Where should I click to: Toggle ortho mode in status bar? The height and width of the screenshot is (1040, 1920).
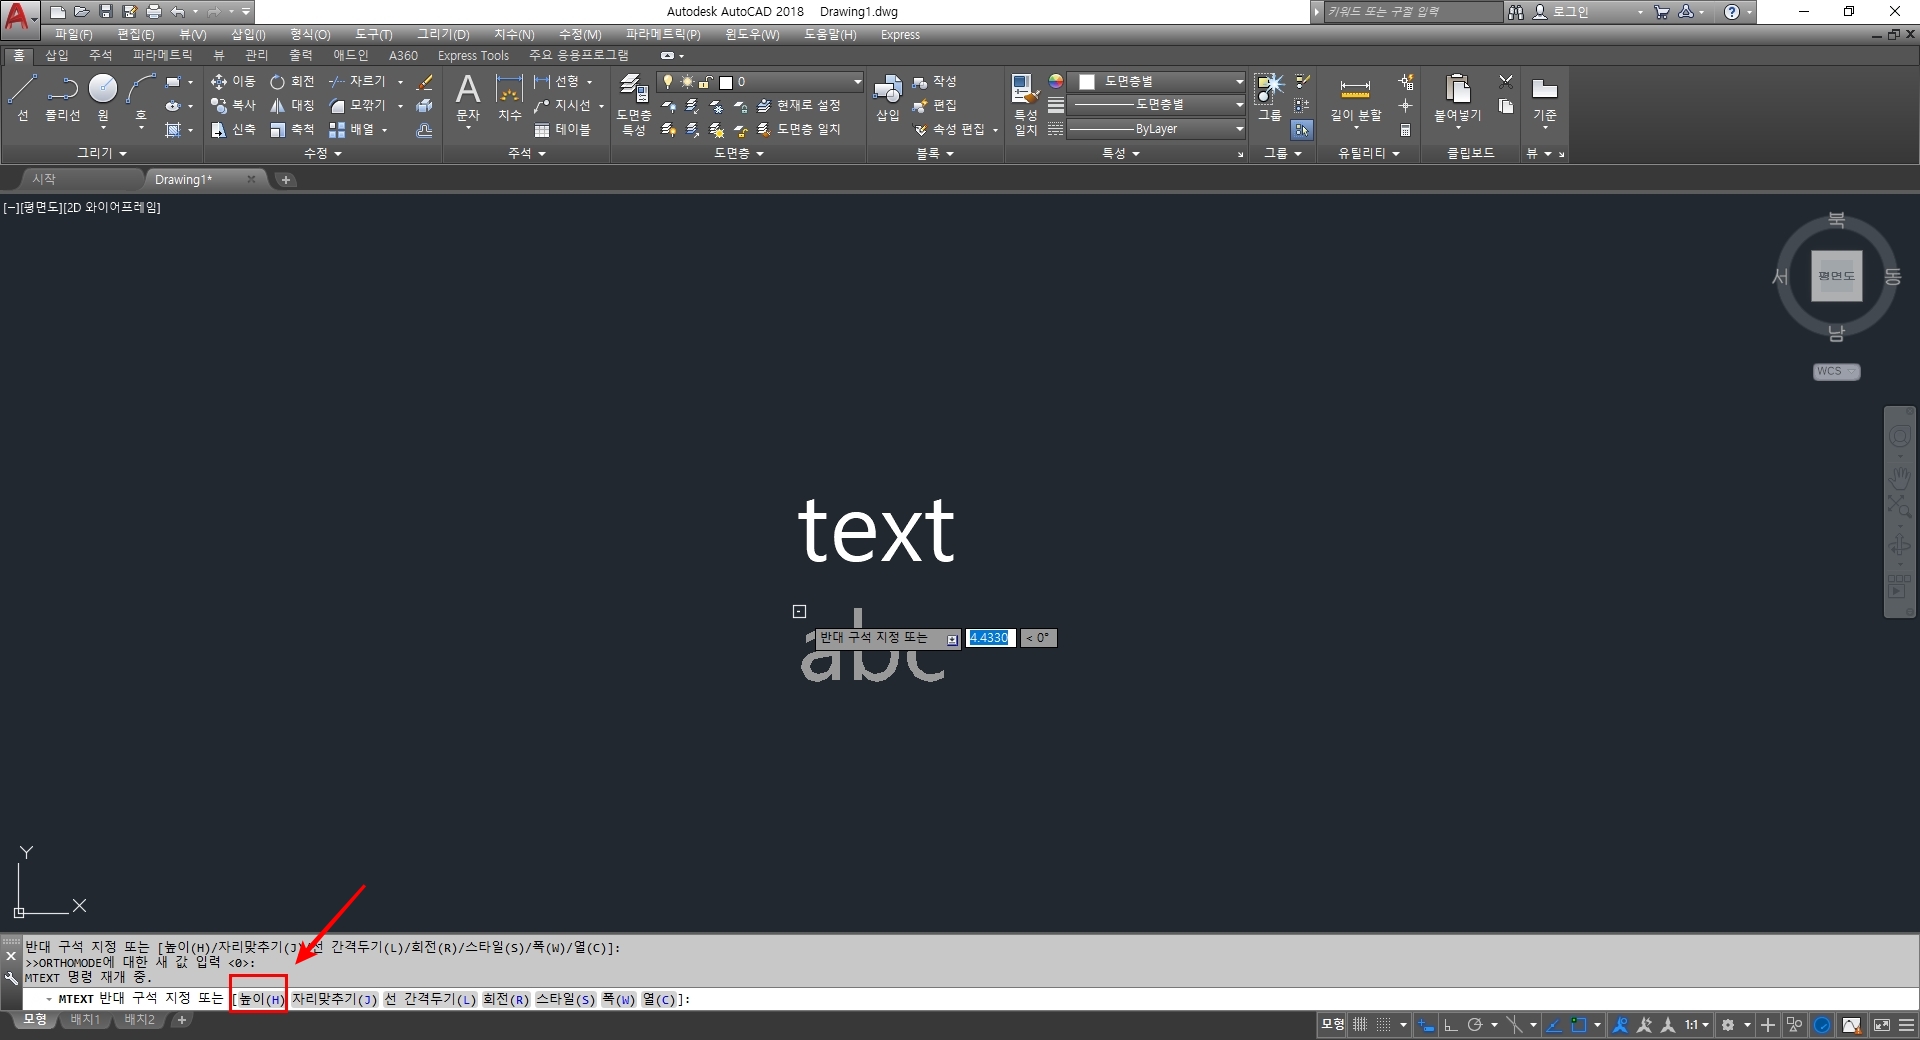pyautogui.click(x=1450, y=1025)
